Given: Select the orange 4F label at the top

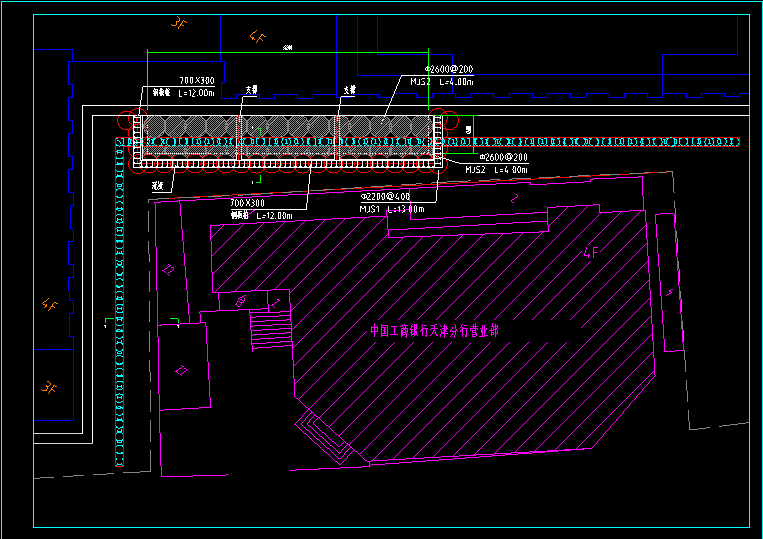Looking at the screenshot, I should (257, 36).
